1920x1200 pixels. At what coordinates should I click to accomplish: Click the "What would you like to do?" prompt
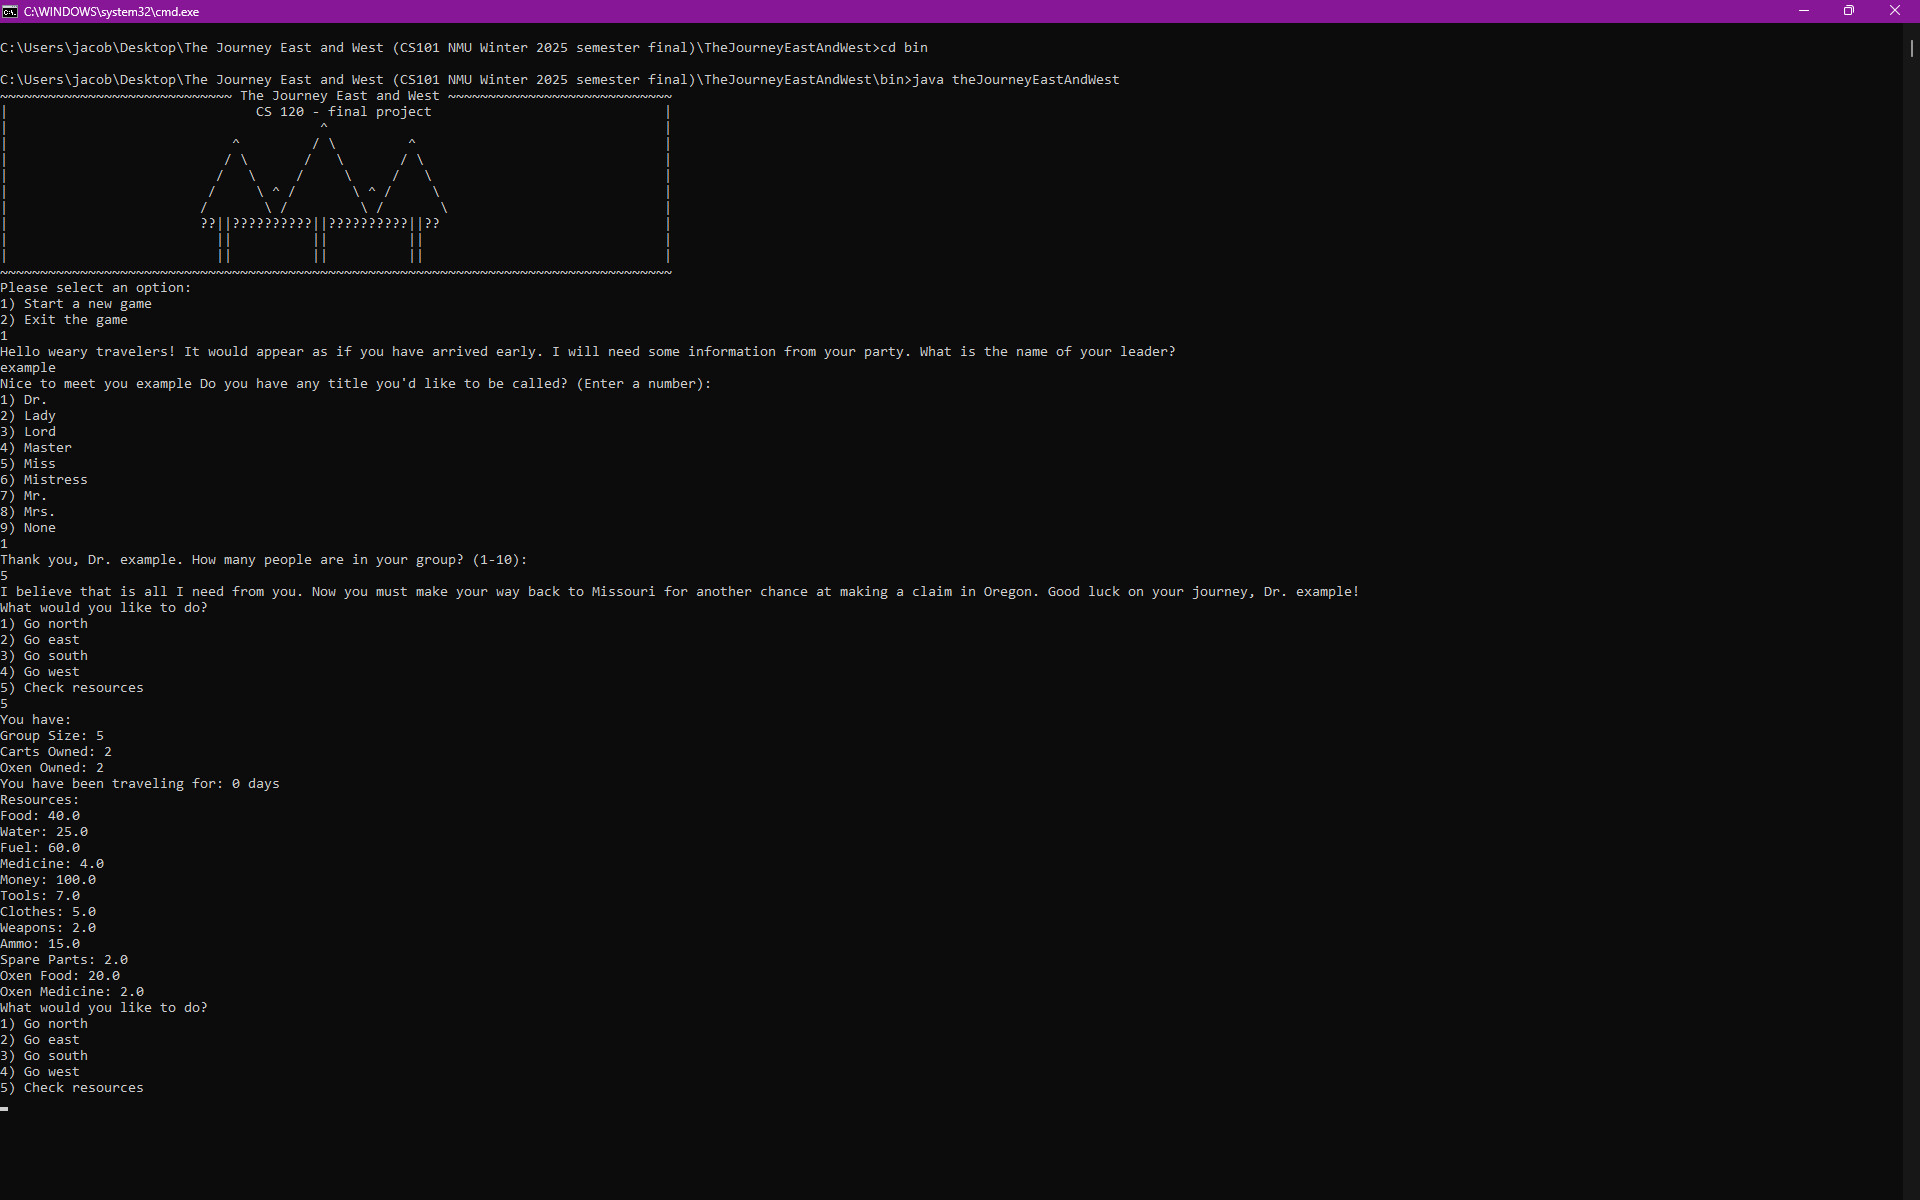(x=103, y=1007)
